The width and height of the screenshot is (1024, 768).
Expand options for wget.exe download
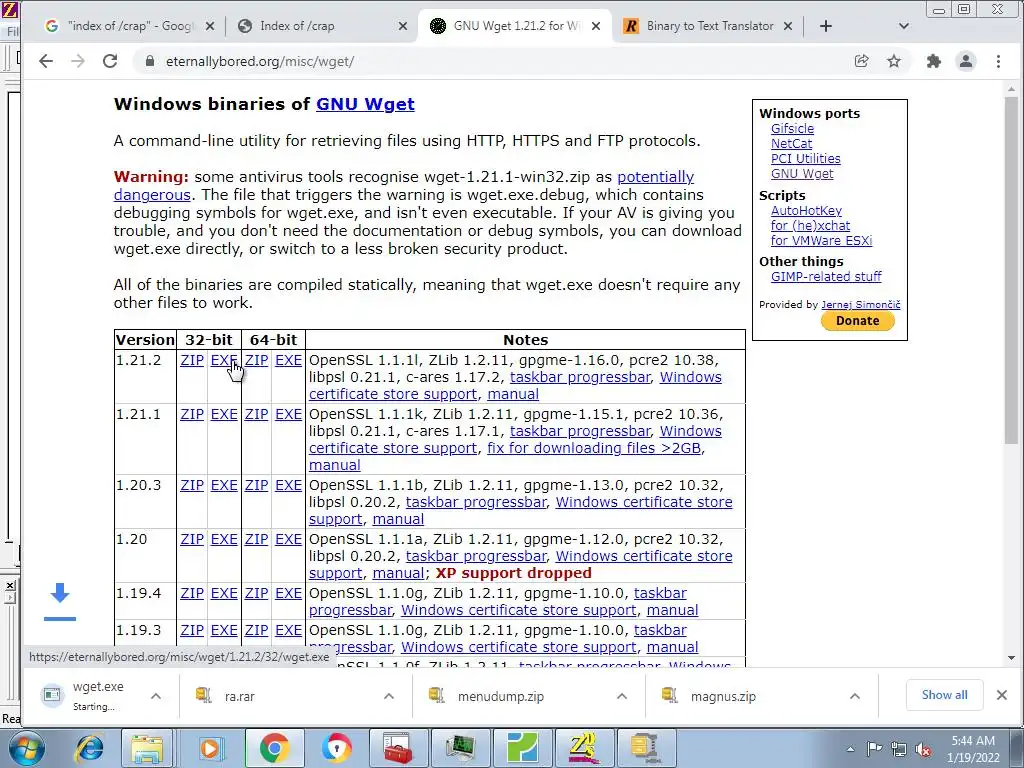click(155, 696)
